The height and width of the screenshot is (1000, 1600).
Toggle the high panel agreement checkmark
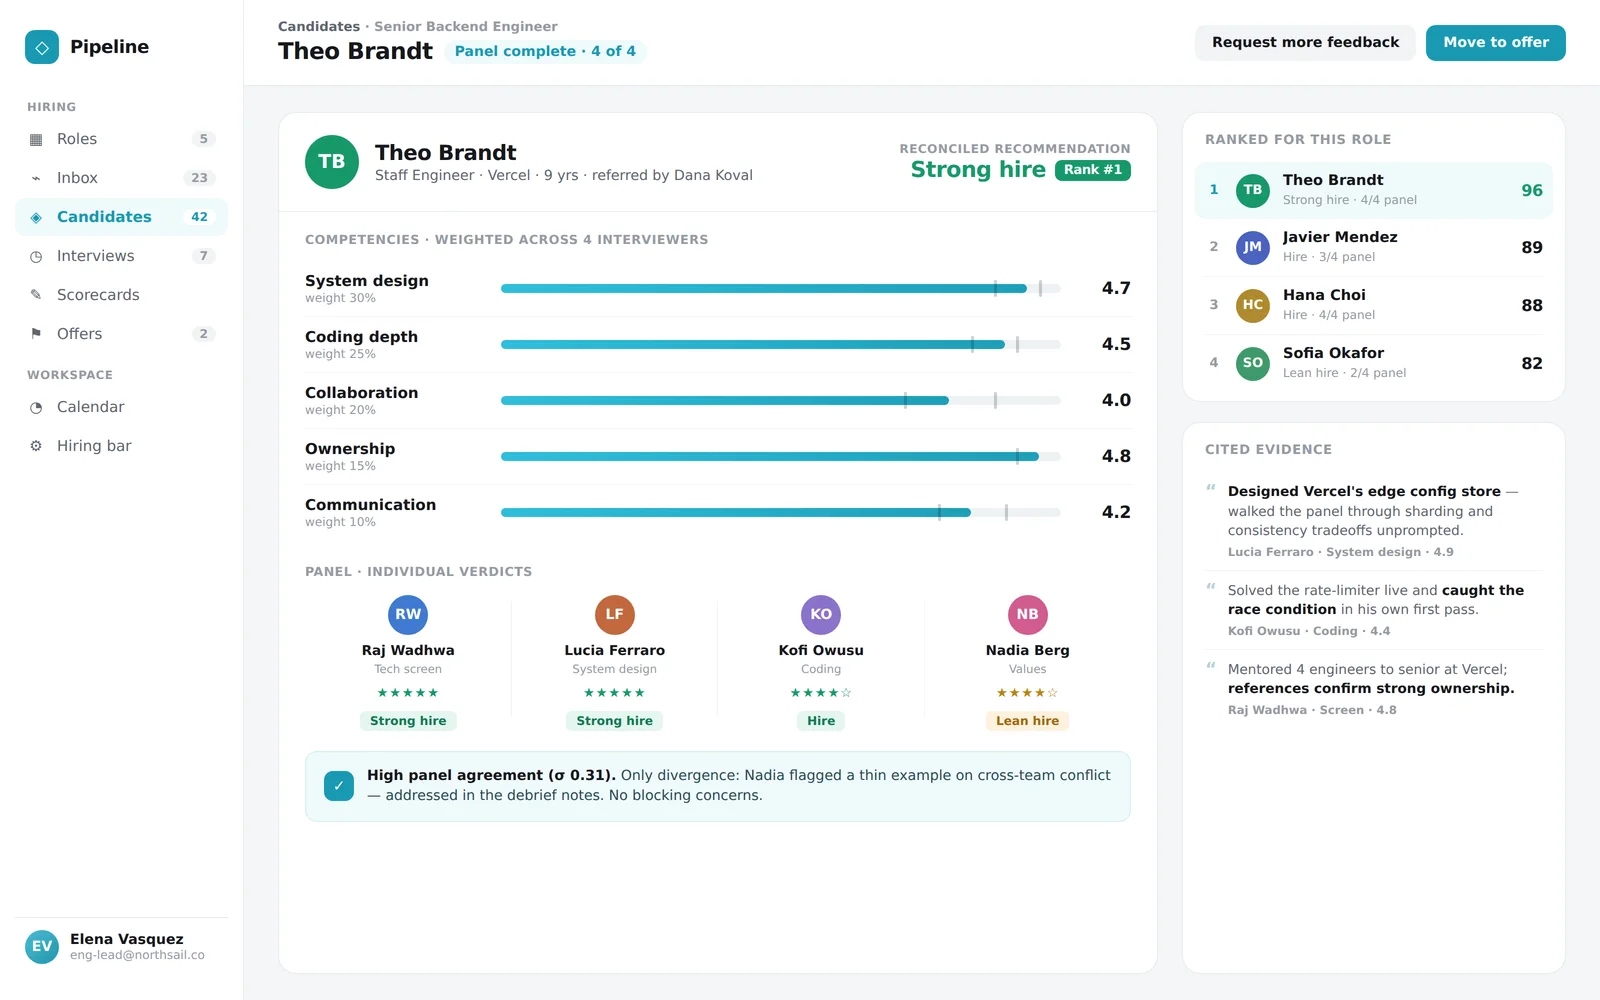[x=339, y=786]
